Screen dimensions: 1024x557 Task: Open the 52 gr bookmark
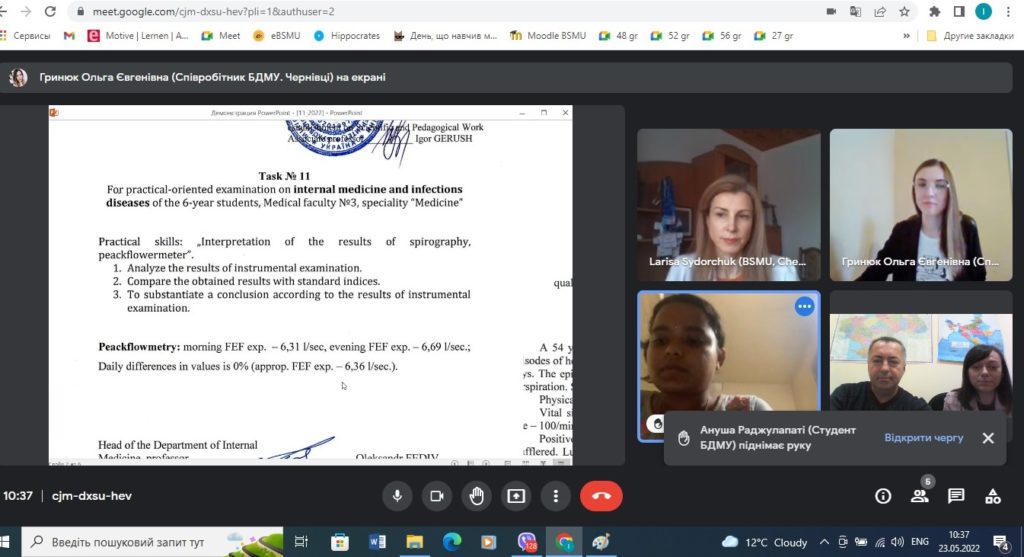tap(670, 36)
